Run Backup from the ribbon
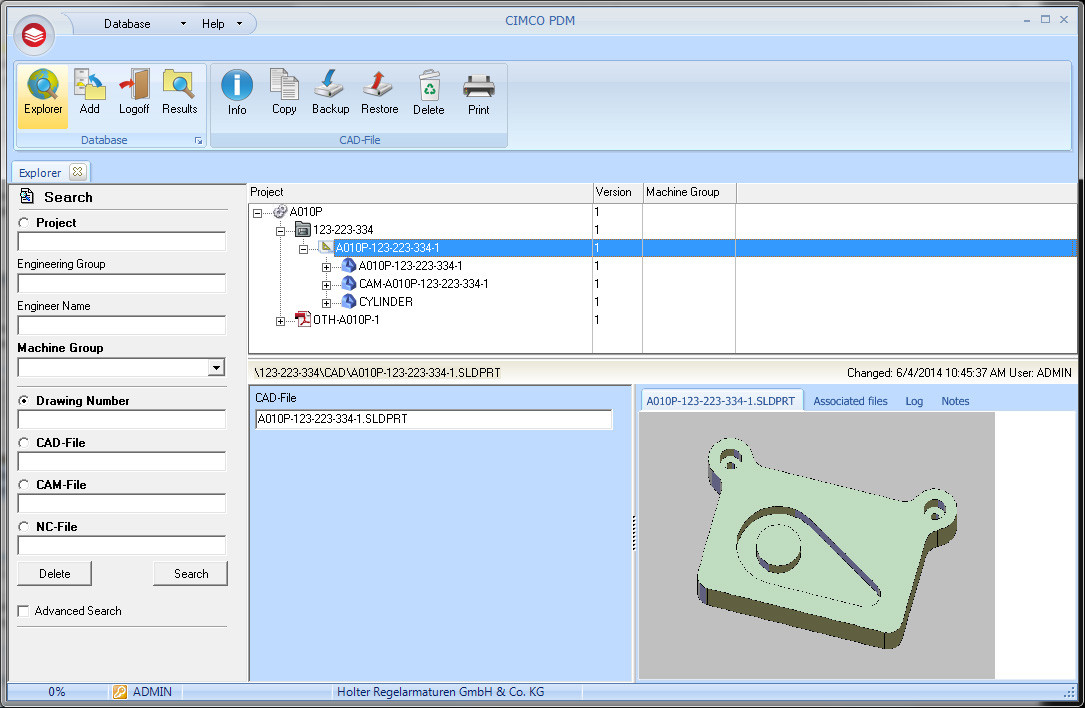 click(x=329, y=84)
